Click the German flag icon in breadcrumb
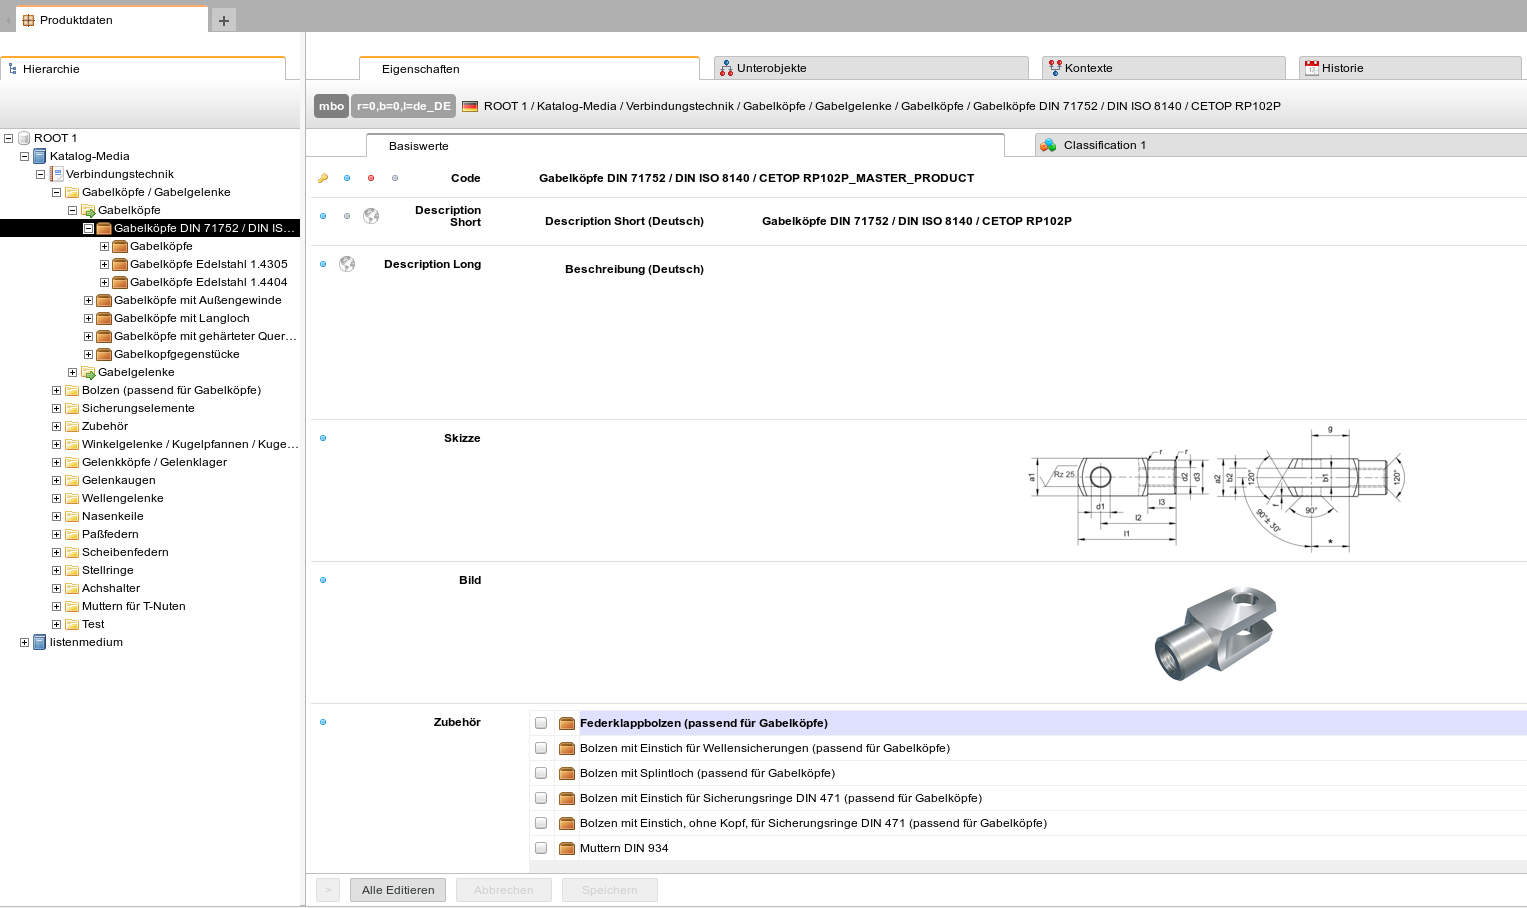Viewport: 1527px width, 908px height. 470,106
